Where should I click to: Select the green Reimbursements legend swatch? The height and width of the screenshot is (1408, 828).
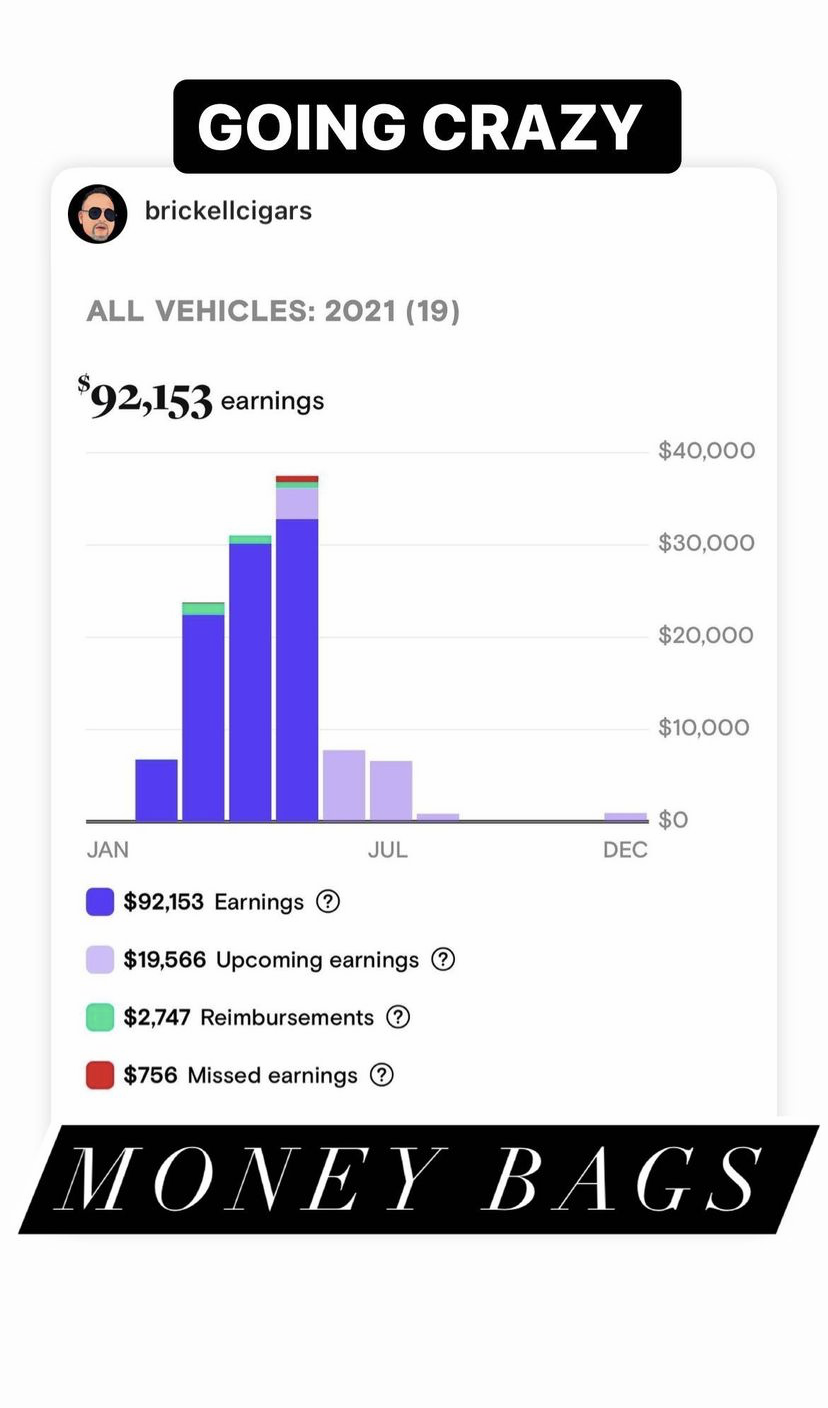pos(100,1018)
